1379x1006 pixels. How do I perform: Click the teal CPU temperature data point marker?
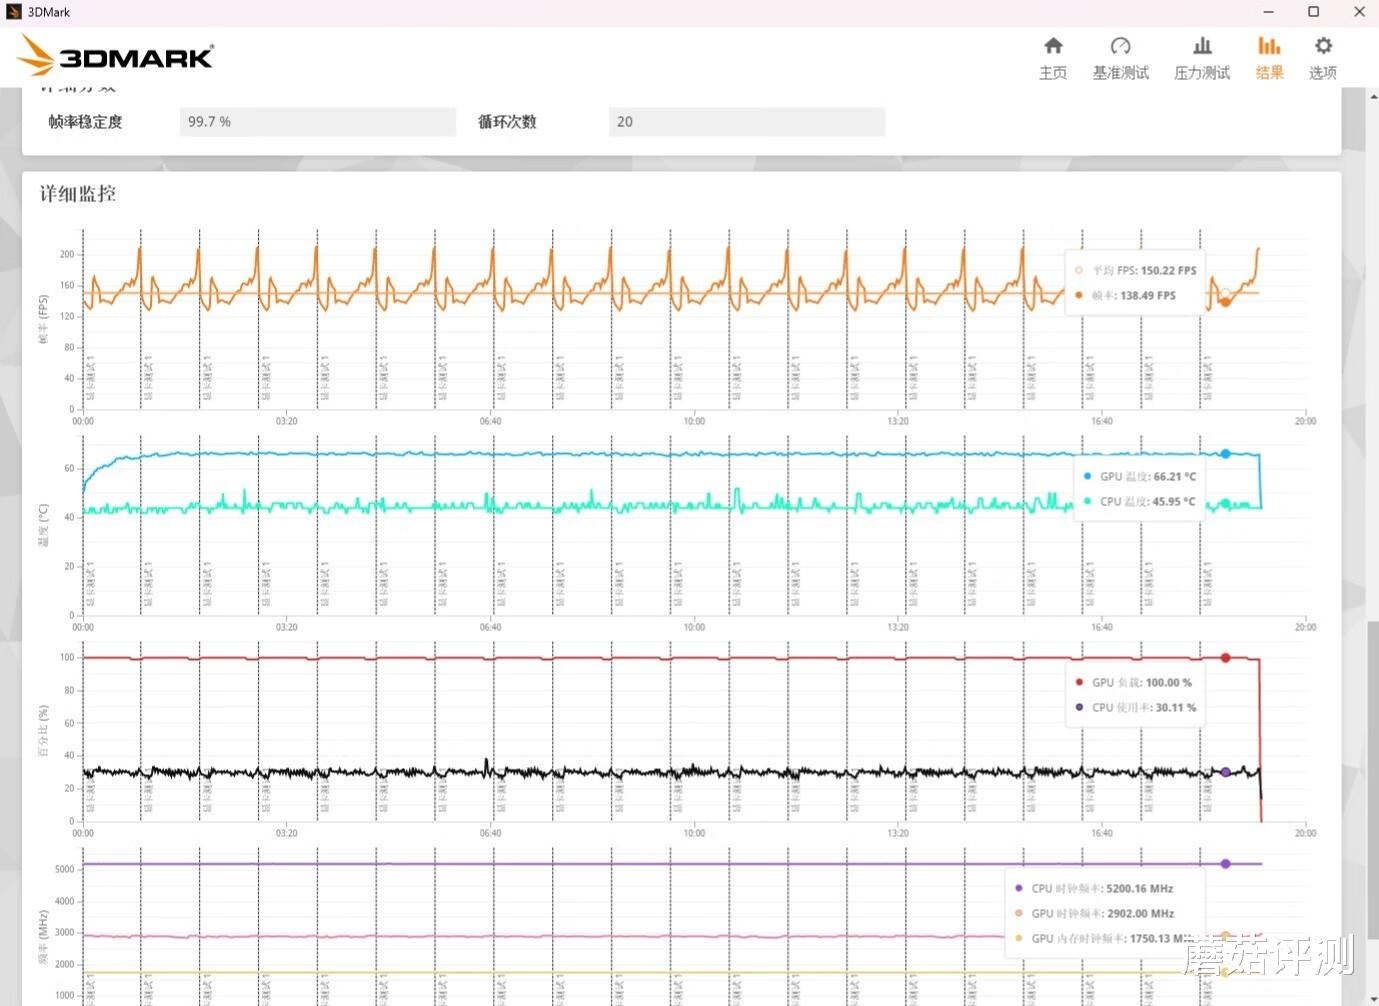[1225, 504]
